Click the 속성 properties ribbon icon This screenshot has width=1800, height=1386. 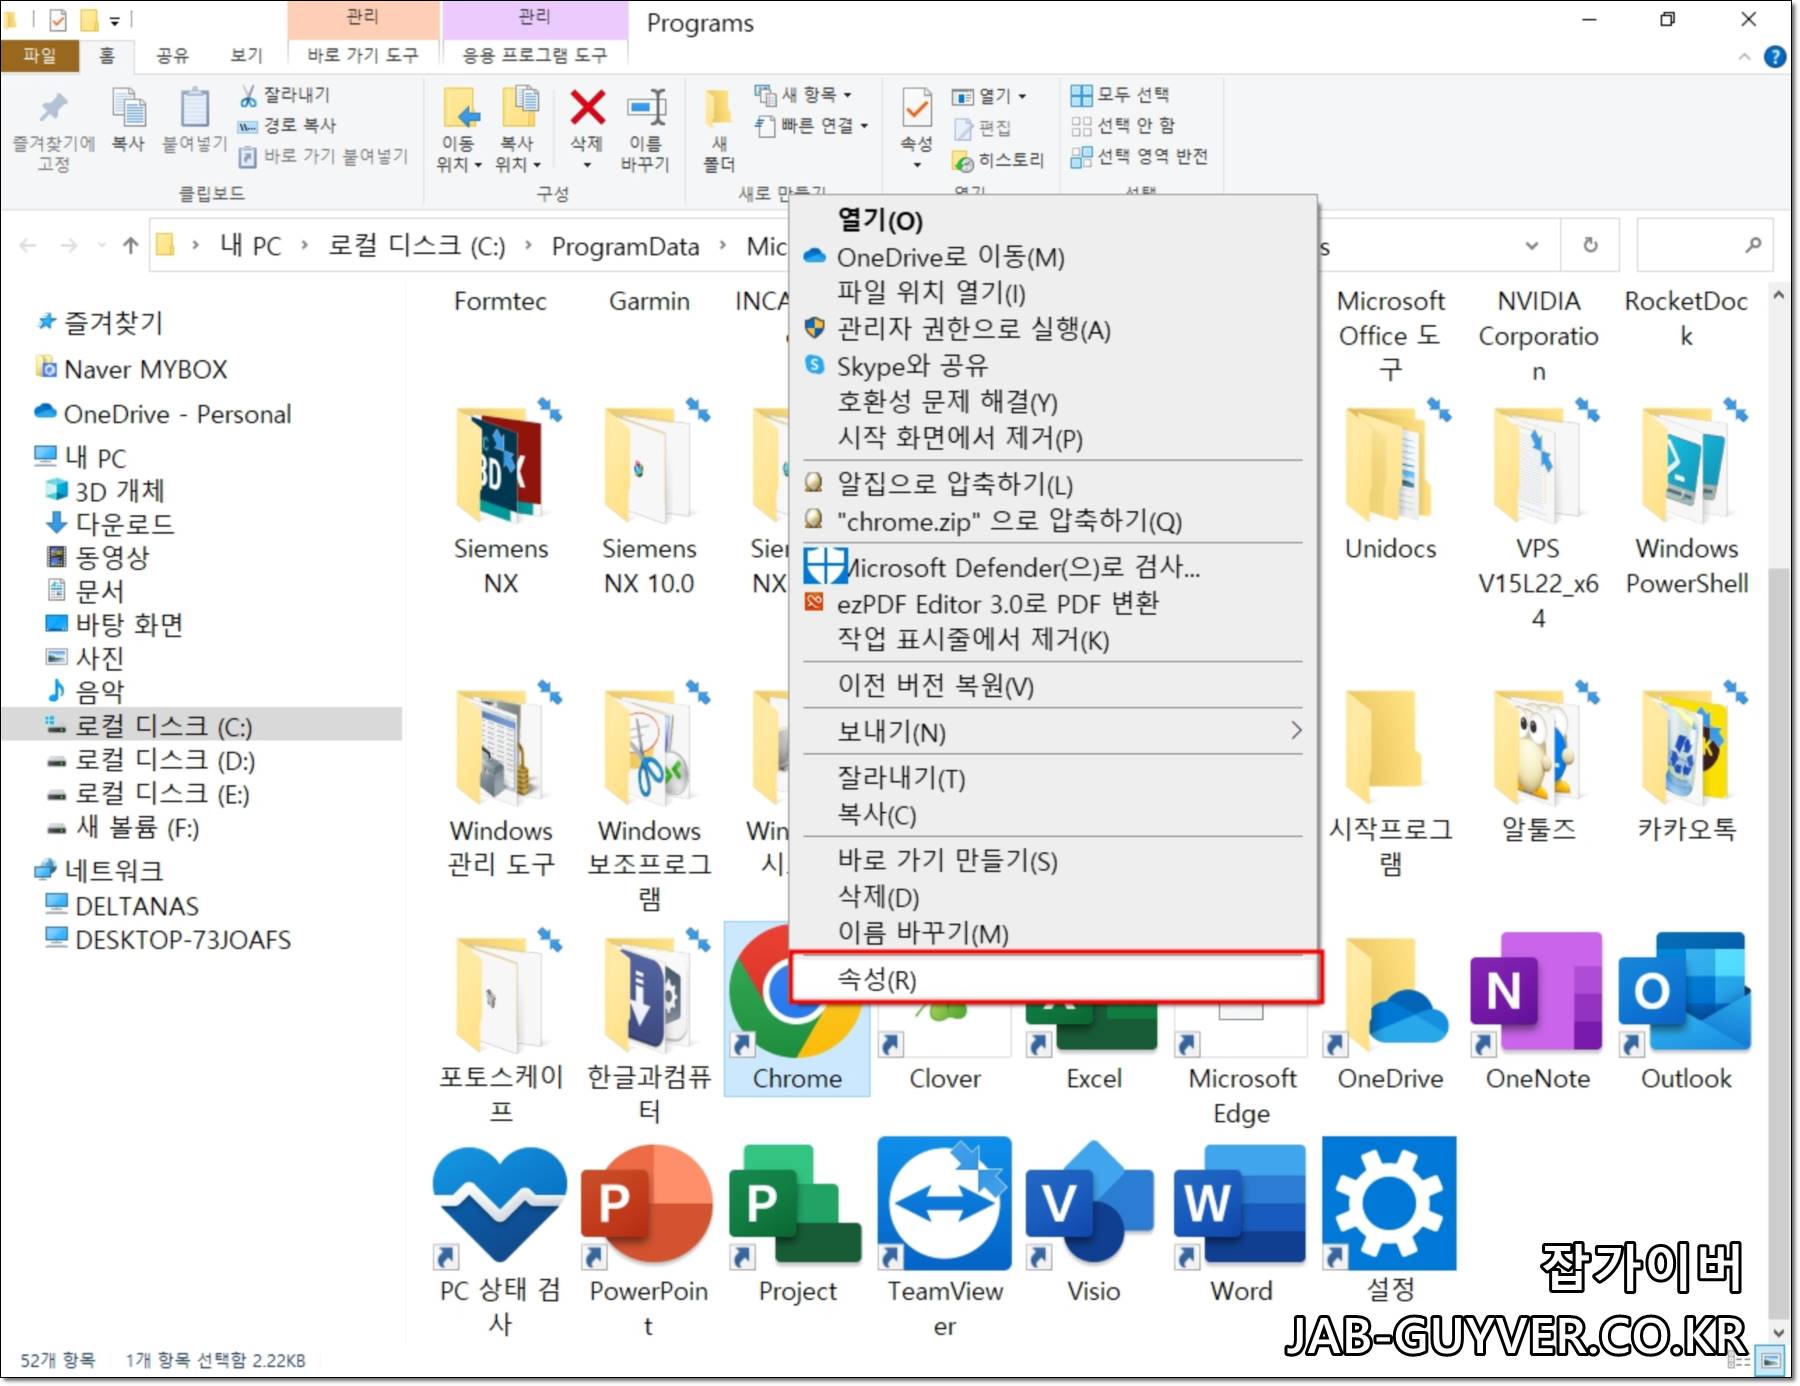pos(916,108)
